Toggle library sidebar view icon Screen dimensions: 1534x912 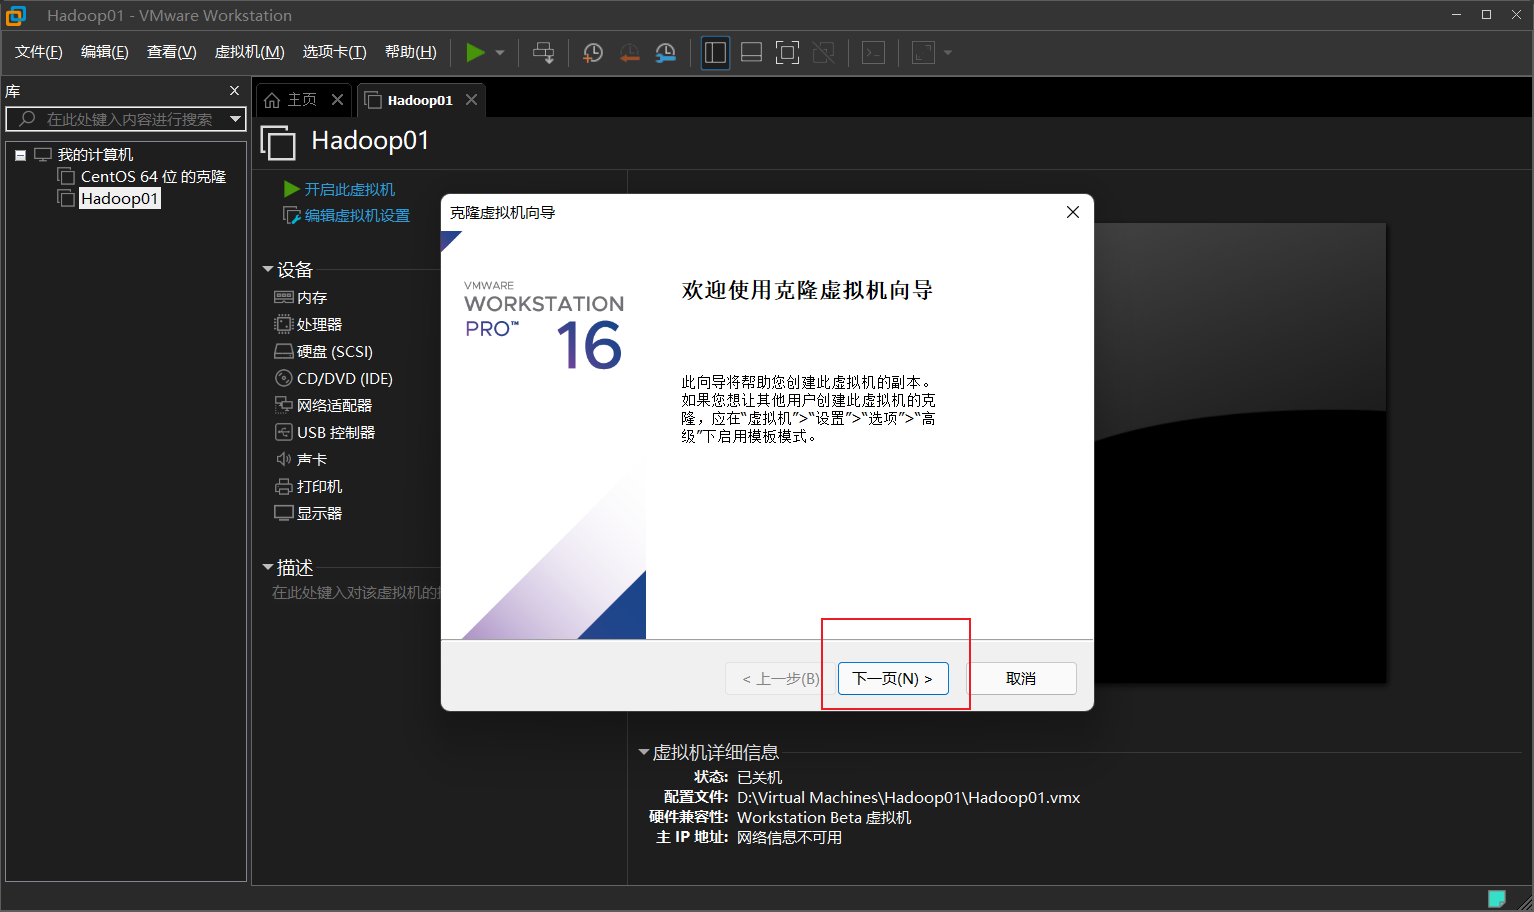715,53
